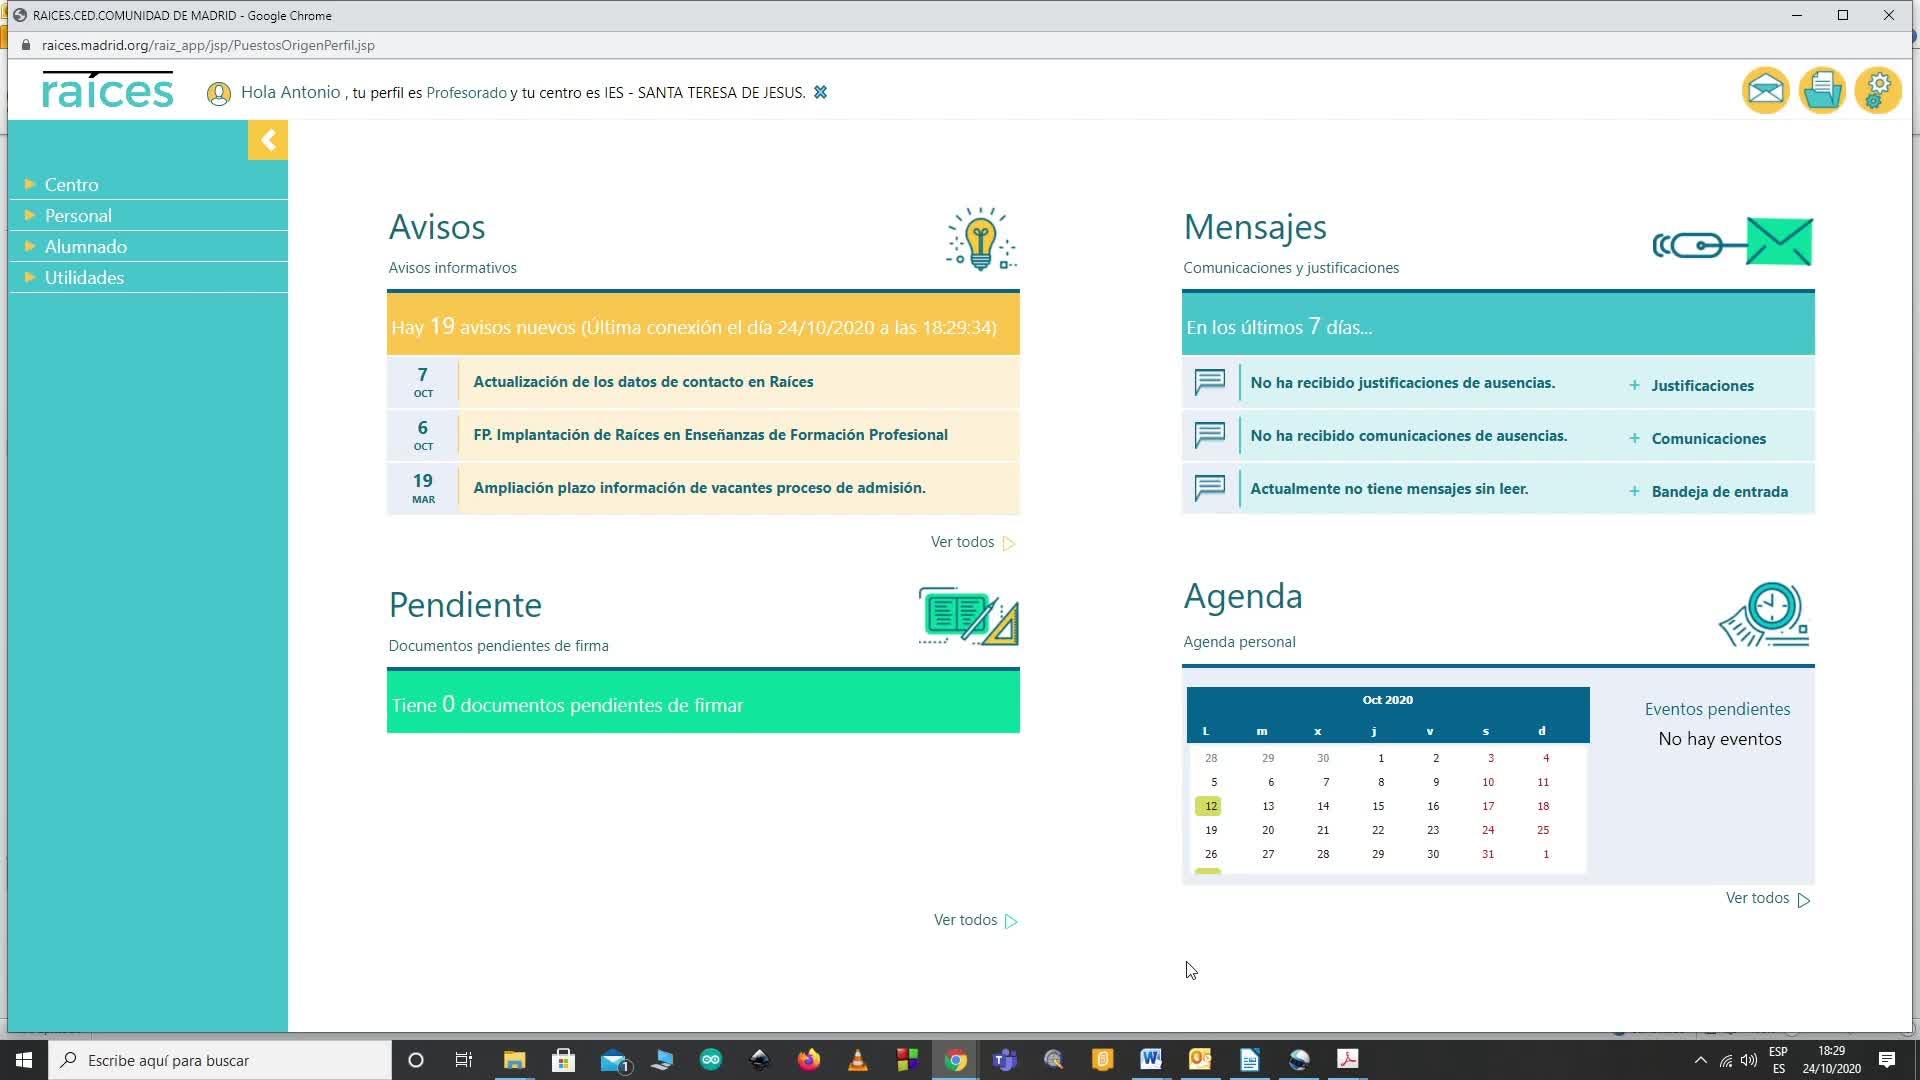Click the user profile avatar icon
The height and width of the screenshot is (1080, 1920).
[218, 94]
